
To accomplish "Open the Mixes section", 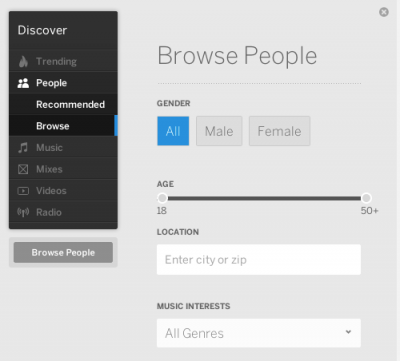I will (x=63, y=169).
